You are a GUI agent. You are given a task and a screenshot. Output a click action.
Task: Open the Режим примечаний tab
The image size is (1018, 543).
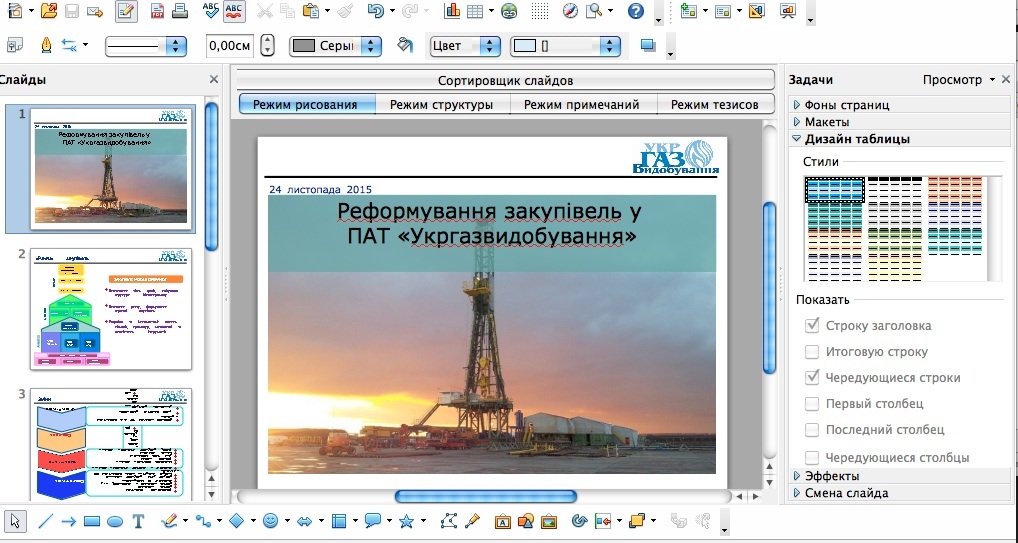coord(582,104)
